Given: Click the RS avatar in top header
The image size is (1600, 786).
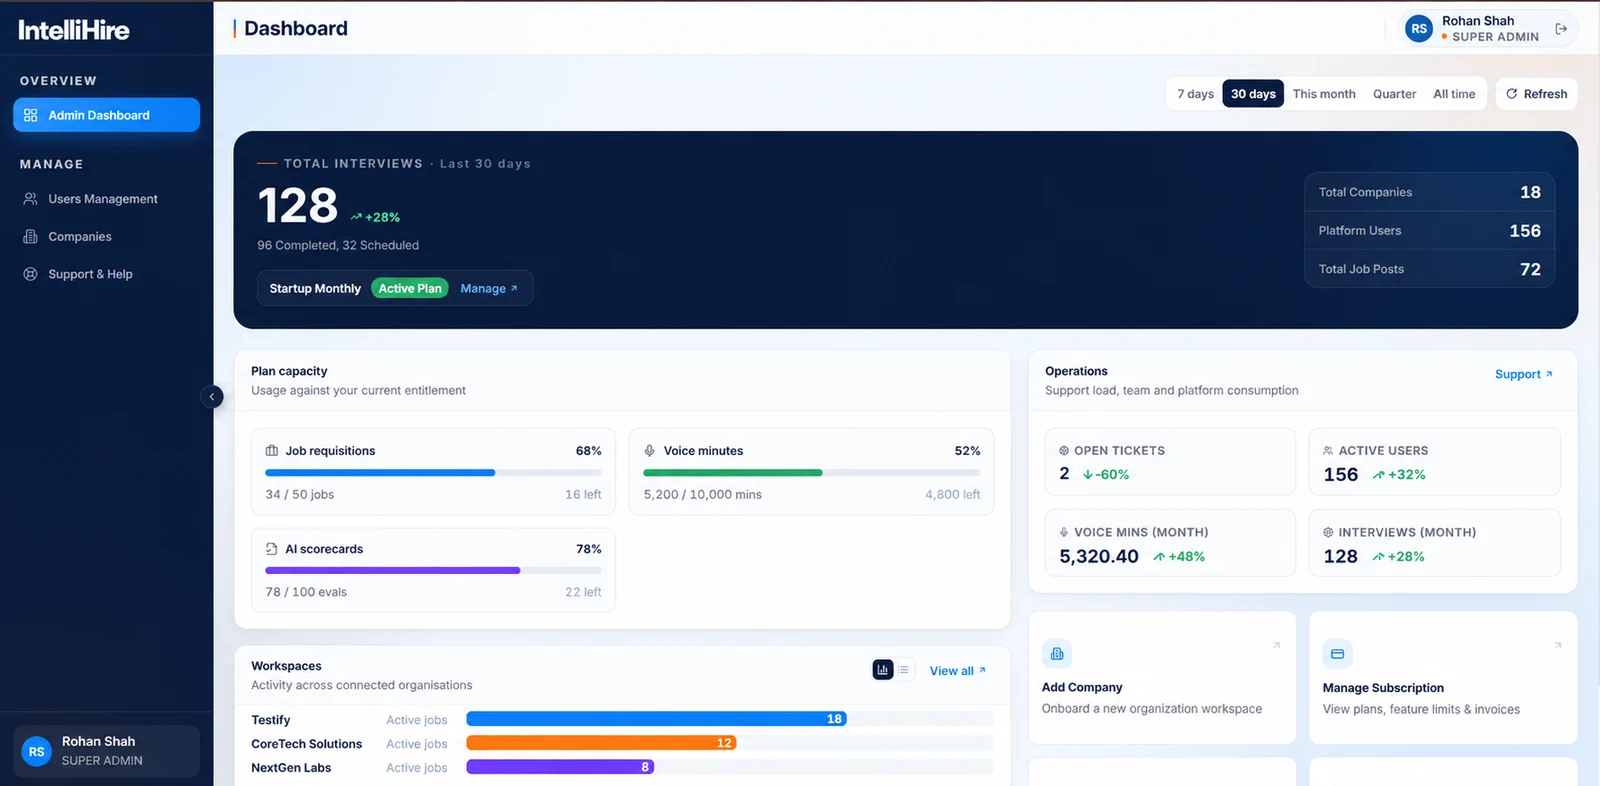Looking at the screenshot, I should click(x=1419, y=29).
